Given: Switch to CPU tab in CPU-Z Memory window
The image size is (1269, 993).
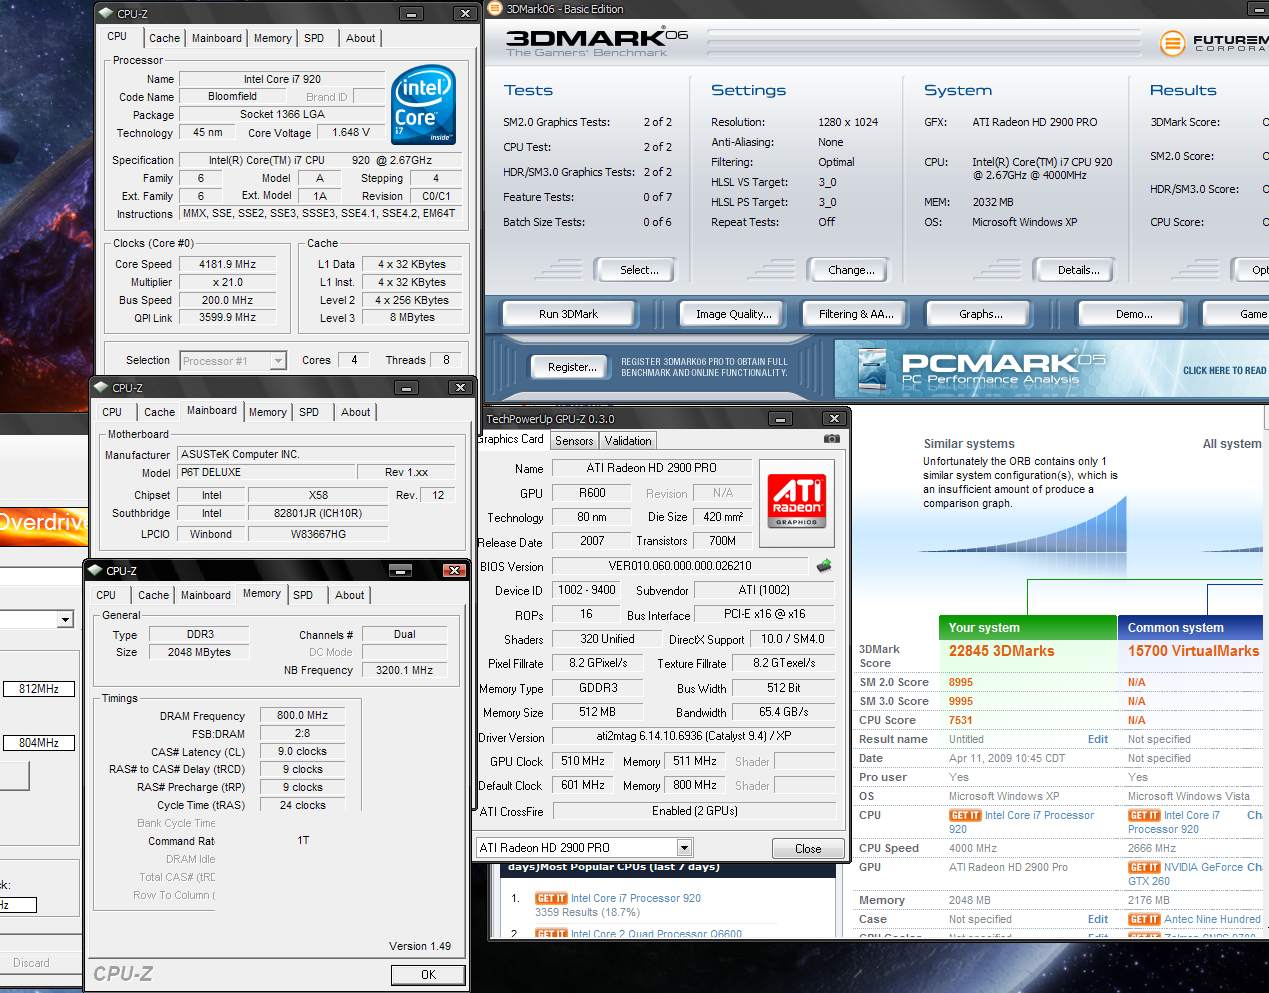Looking at the screenshot, I should (106, 595).
